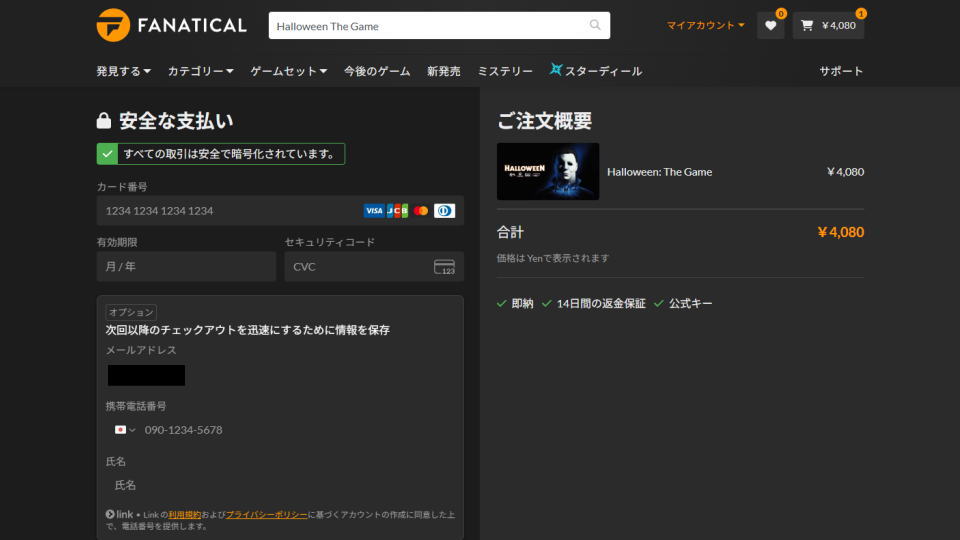Click the 合計 ¥4,080 total amount
The image size is (960, 540).
pos(841,232)
